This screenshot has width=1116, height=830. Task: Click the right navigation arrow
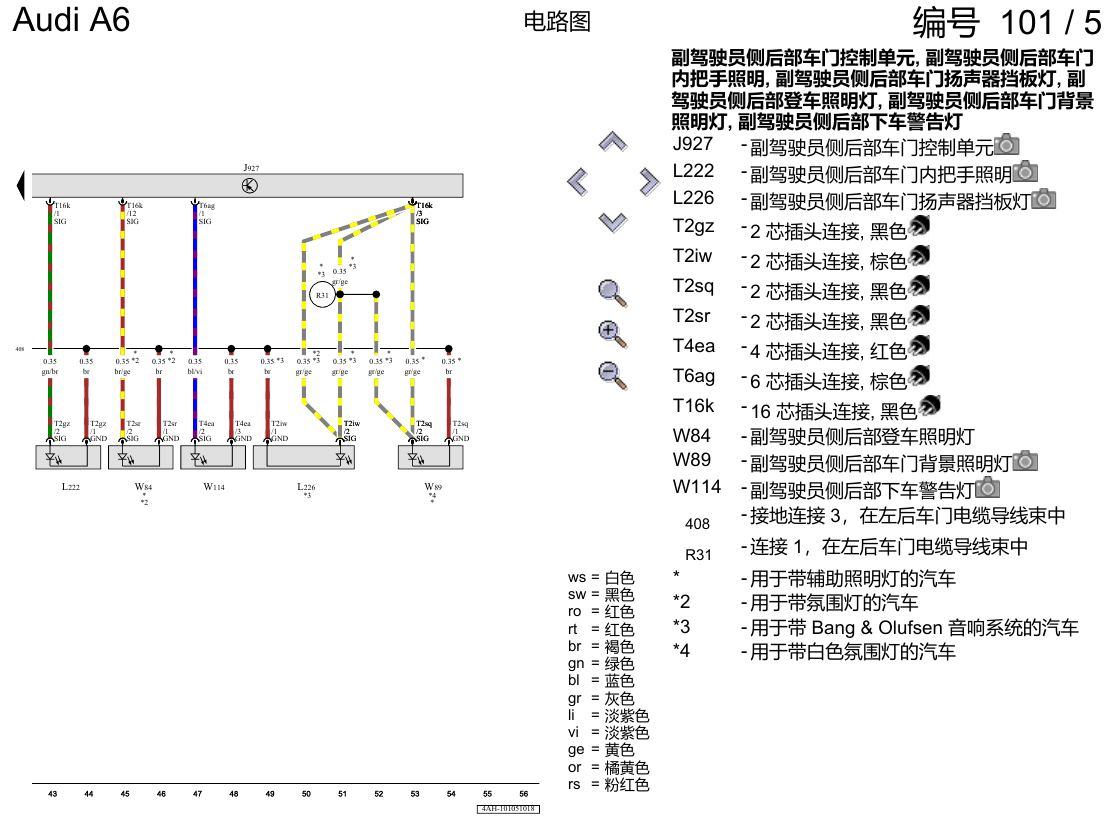pyautogui.click(x=648, y=182)
